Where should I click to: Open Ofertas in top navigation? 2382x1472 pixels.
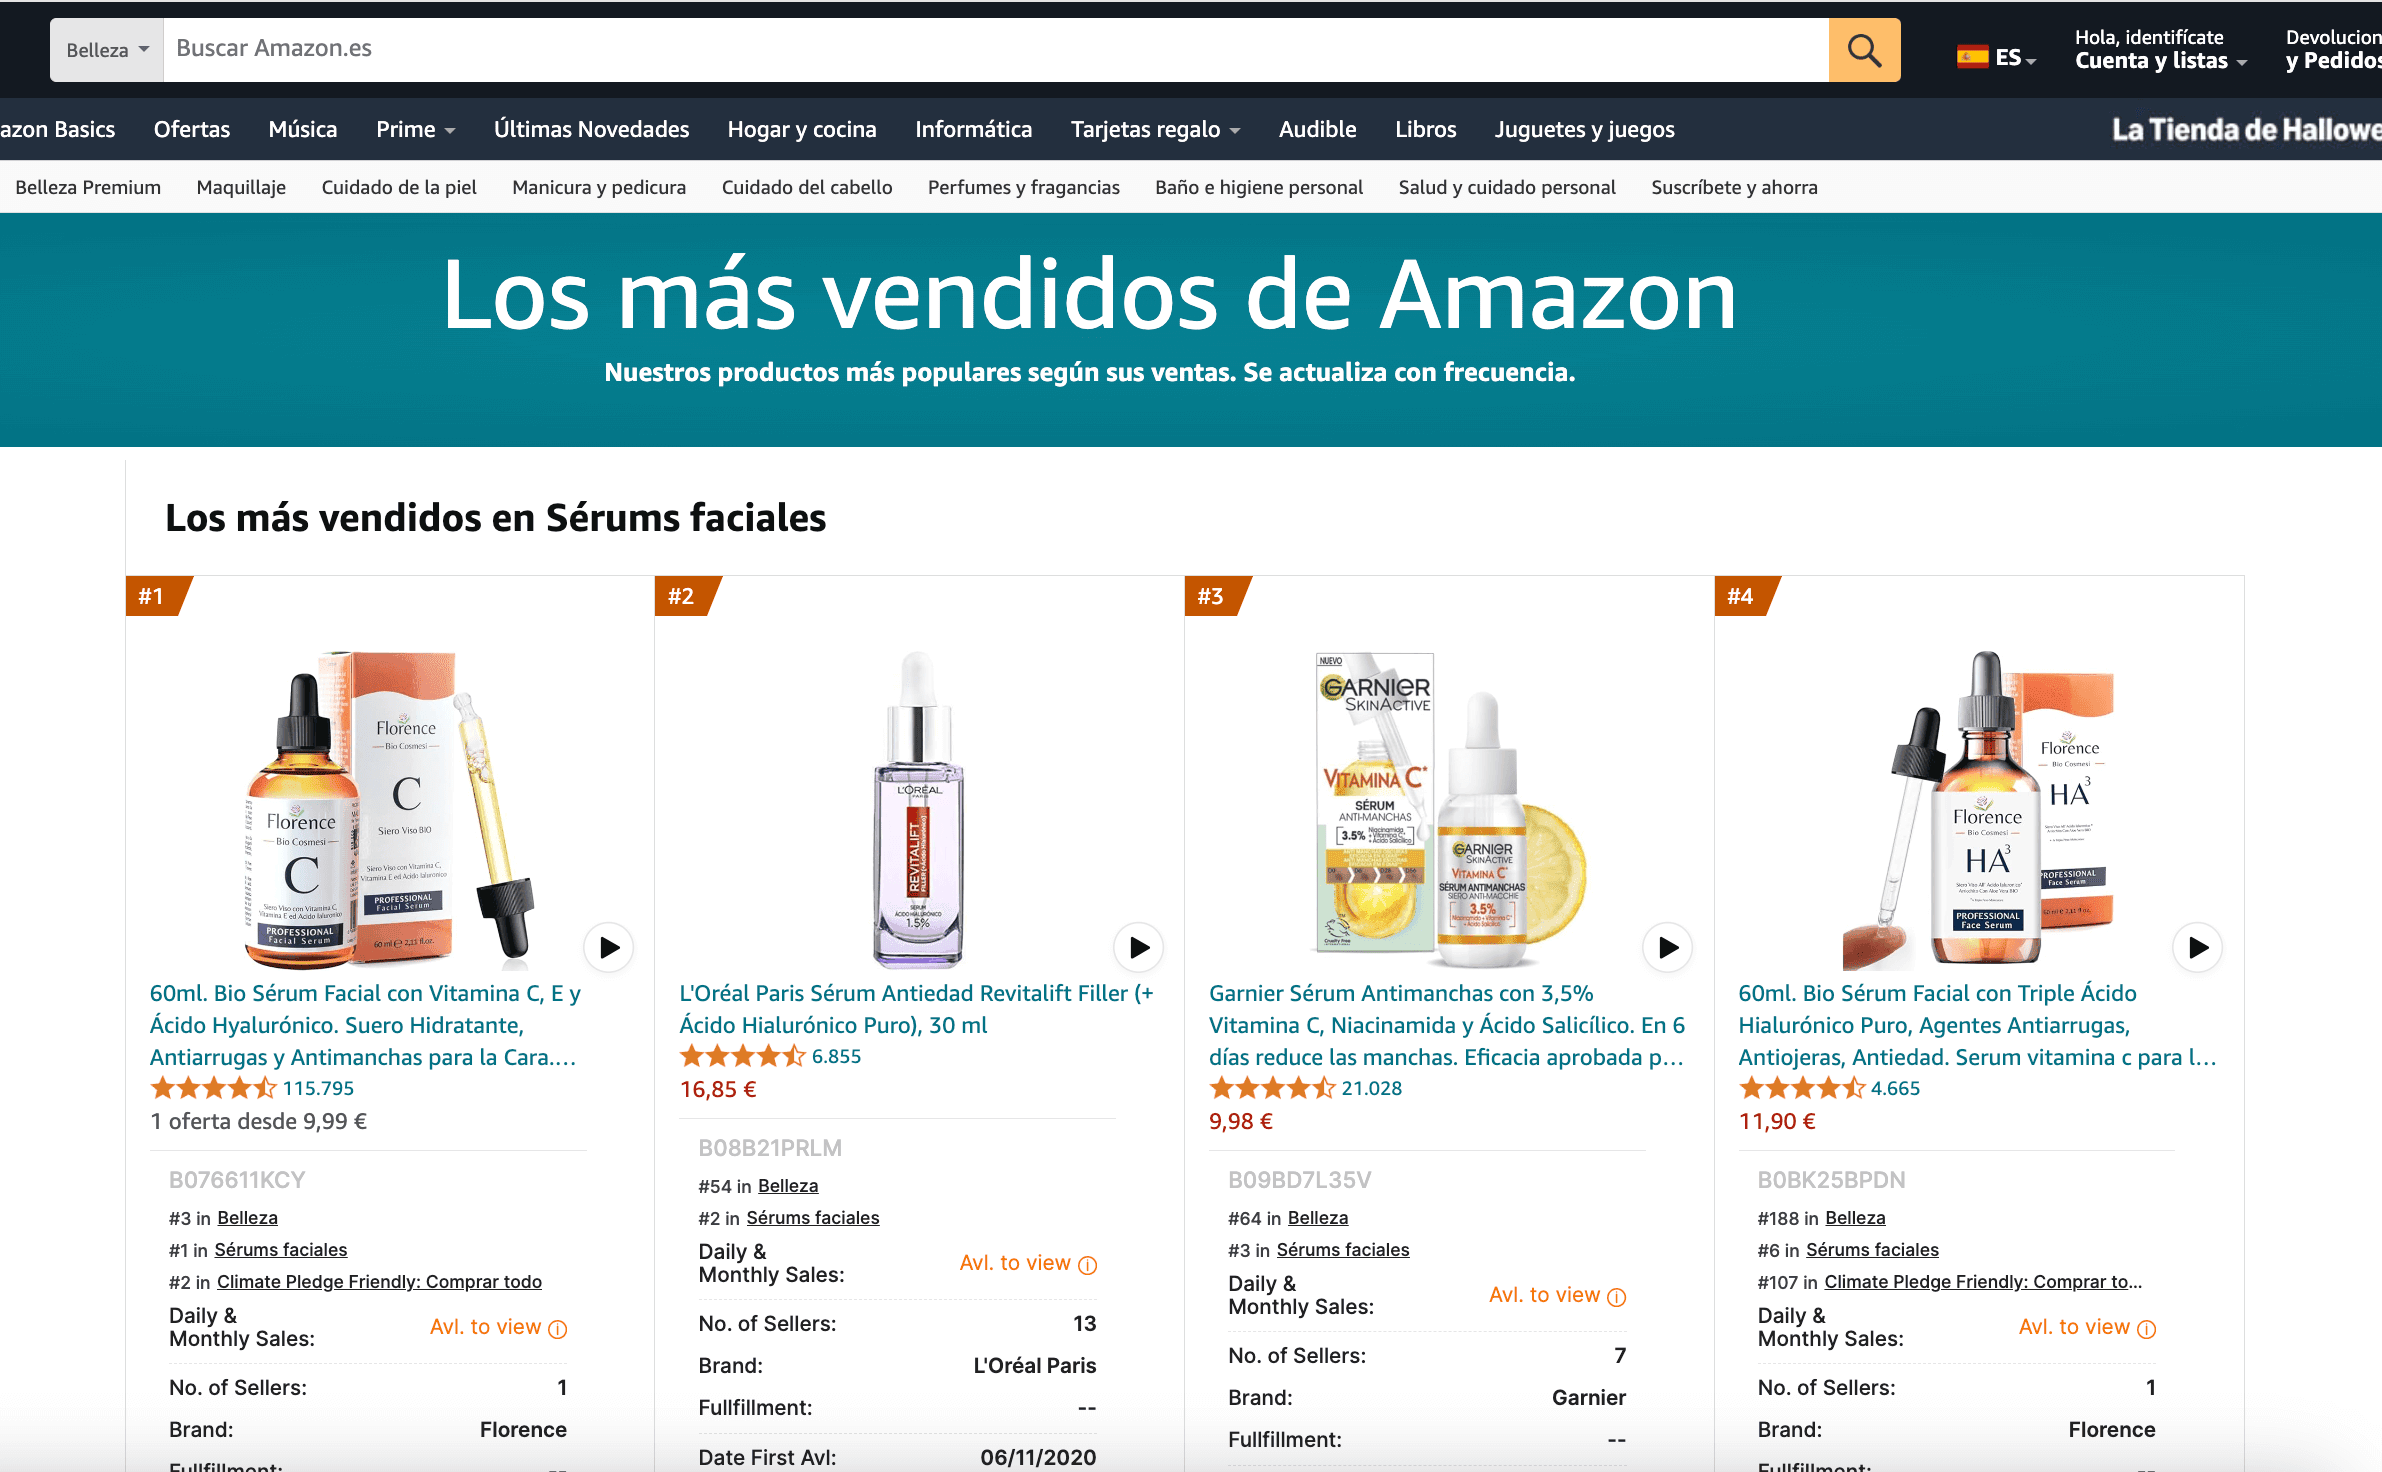(x=192, y=130)
